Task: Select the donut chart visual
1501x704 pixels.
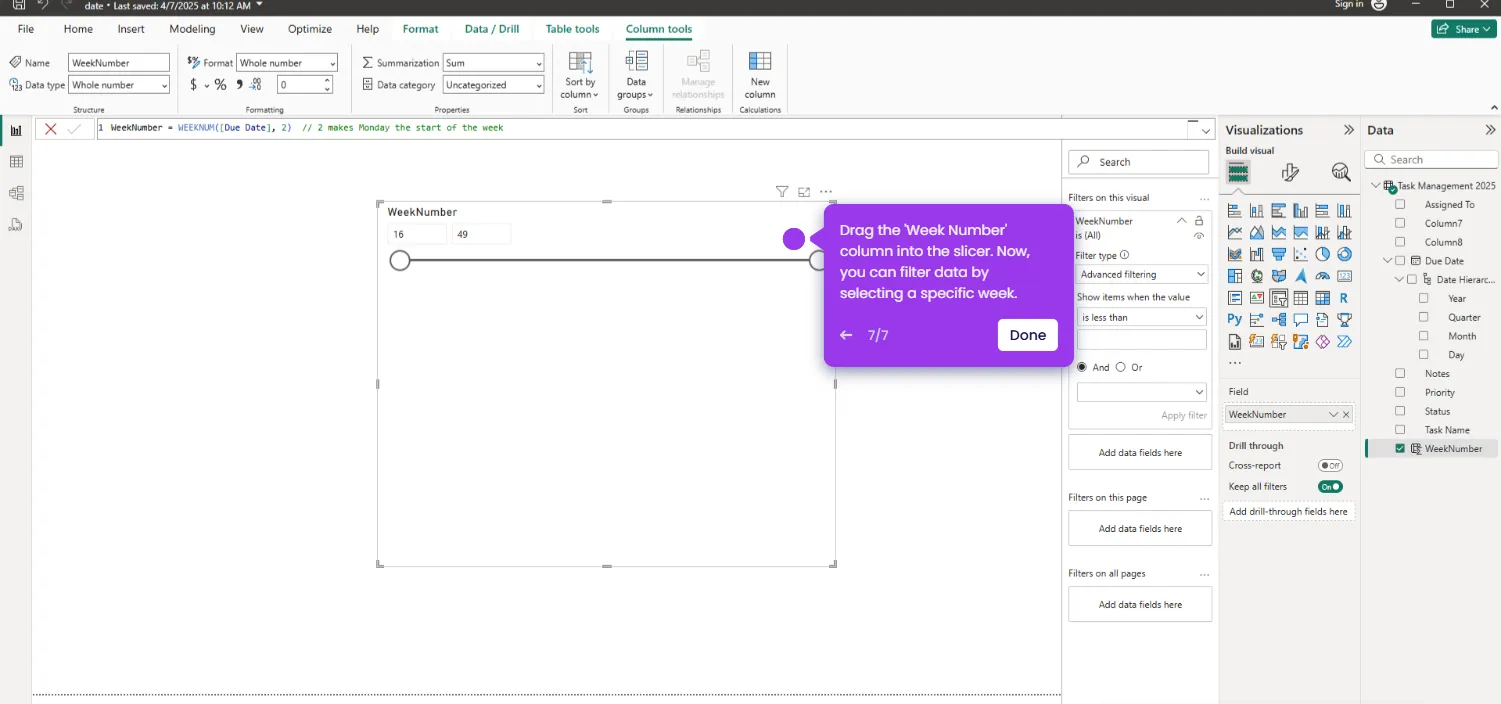Action: point(1344,254)
